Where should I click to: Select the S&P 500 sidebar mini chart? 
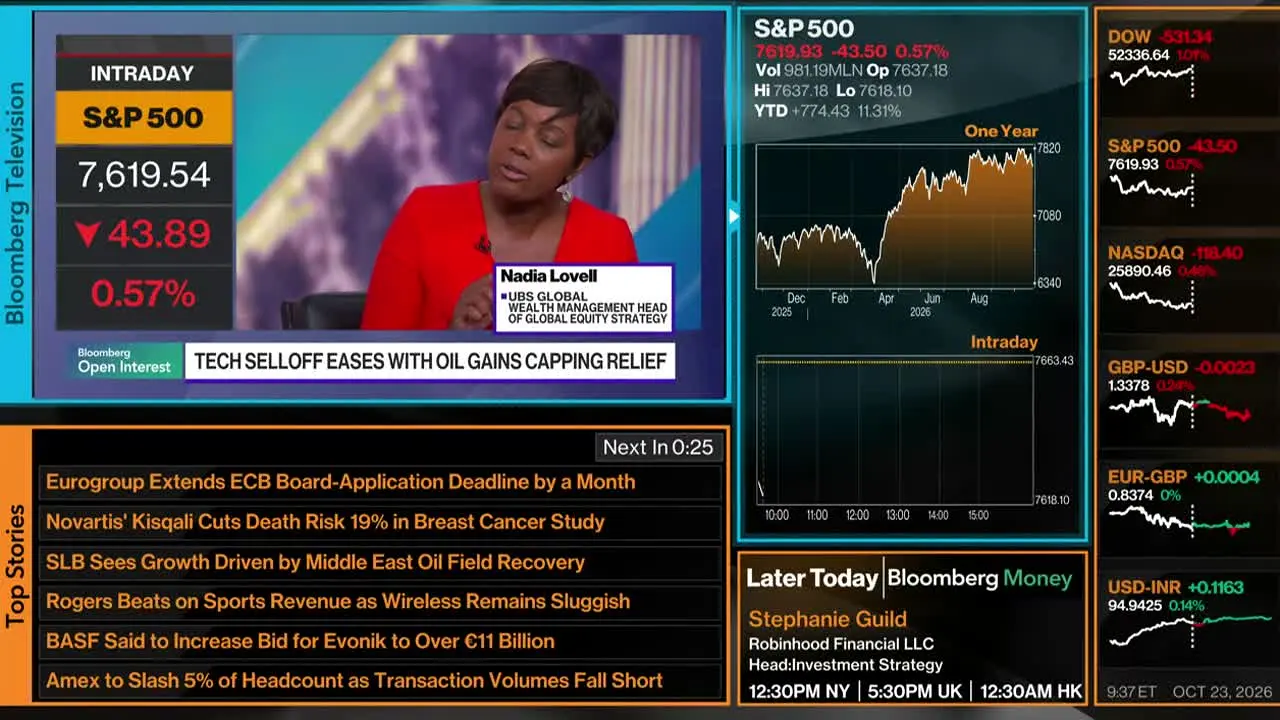[x=1152, y=187]
